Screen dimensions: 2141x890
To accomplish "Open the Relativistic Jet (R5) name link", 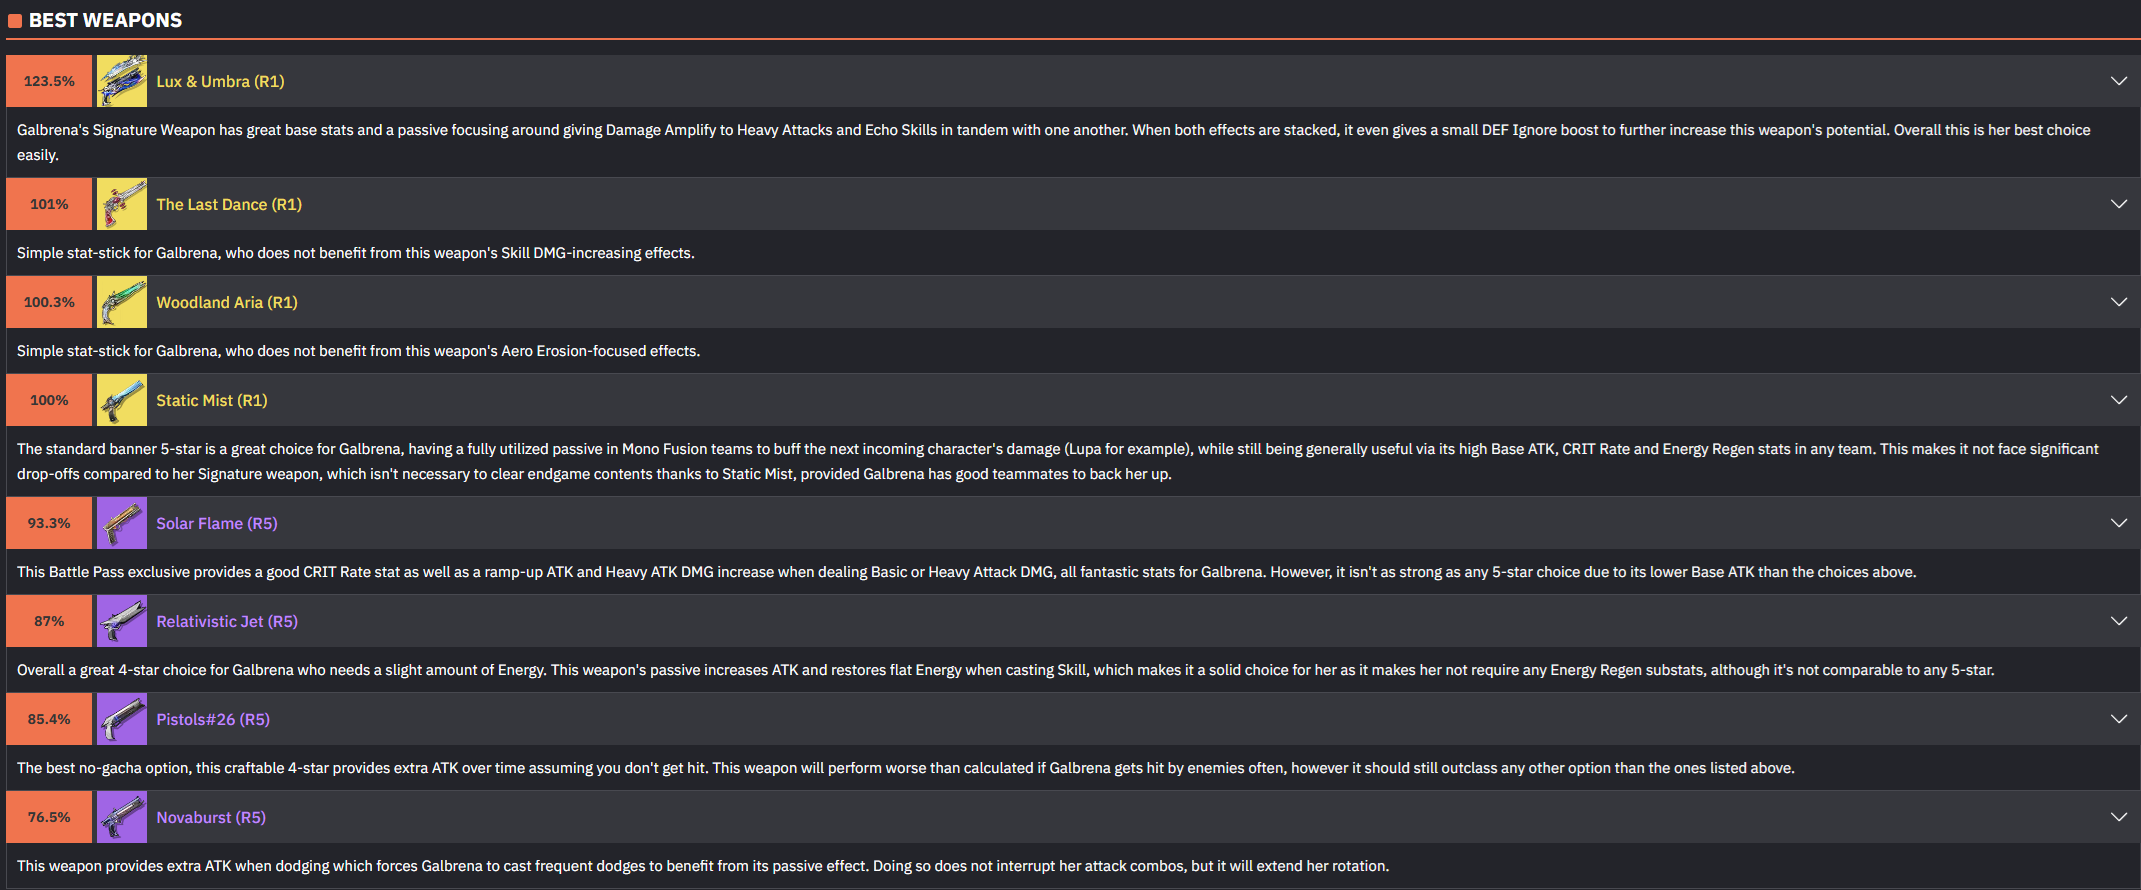I will pyautogui.click(x=227, y=621).
